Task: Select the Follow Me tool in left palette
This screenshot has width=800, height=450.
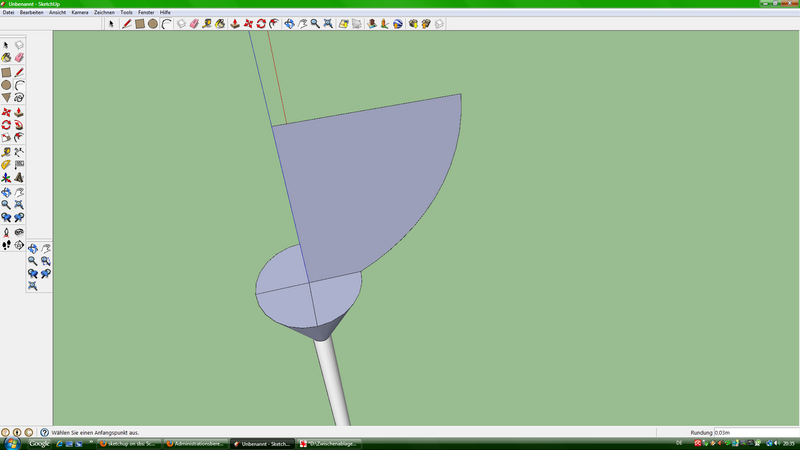Action: pos(19,125)
